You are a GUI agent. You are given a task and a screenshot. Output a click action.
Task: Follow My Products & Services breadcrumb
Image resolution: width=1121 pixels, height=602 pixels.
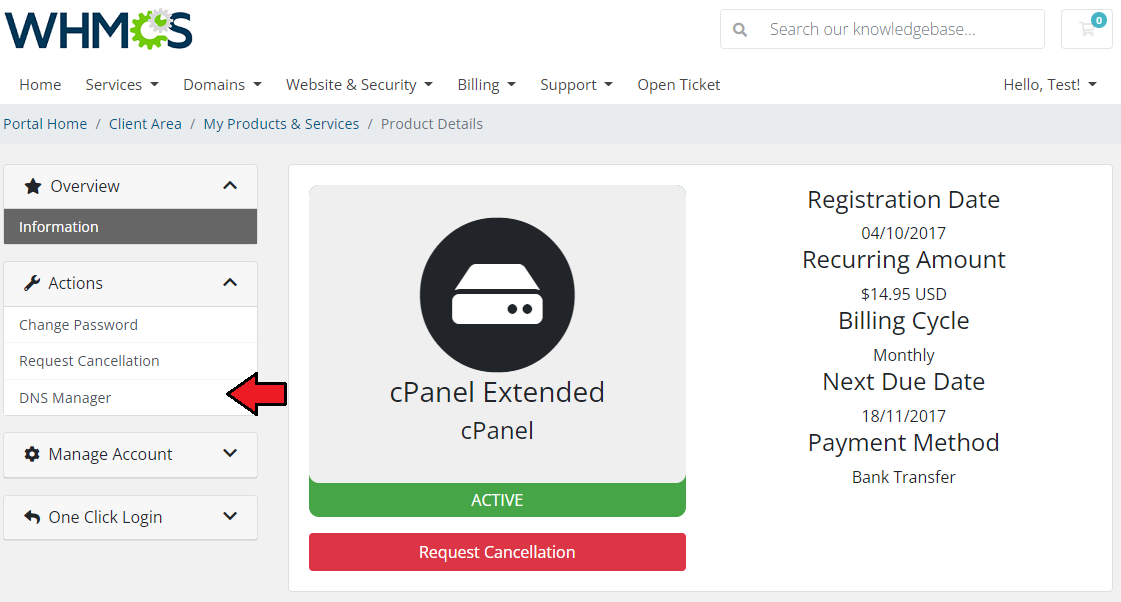(x=281, y=124)
